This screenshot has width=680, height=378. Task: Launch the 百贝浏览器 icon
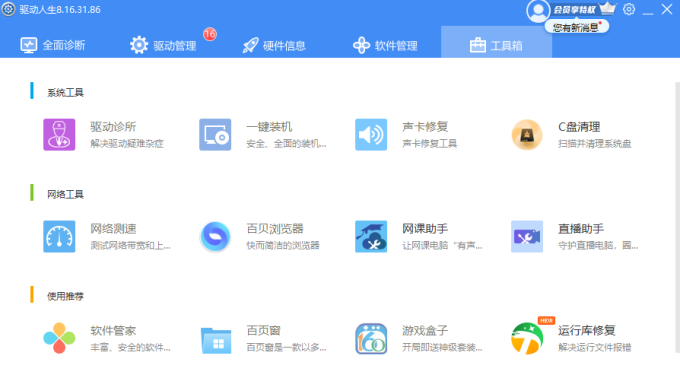coord(215,237)
